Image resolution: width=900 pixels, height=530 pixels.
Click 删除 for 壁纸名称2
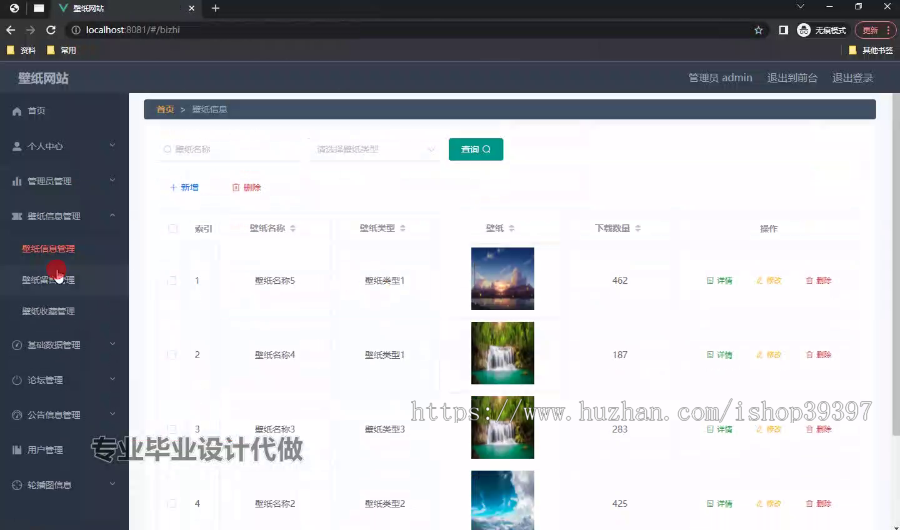[x=818, y=504]
